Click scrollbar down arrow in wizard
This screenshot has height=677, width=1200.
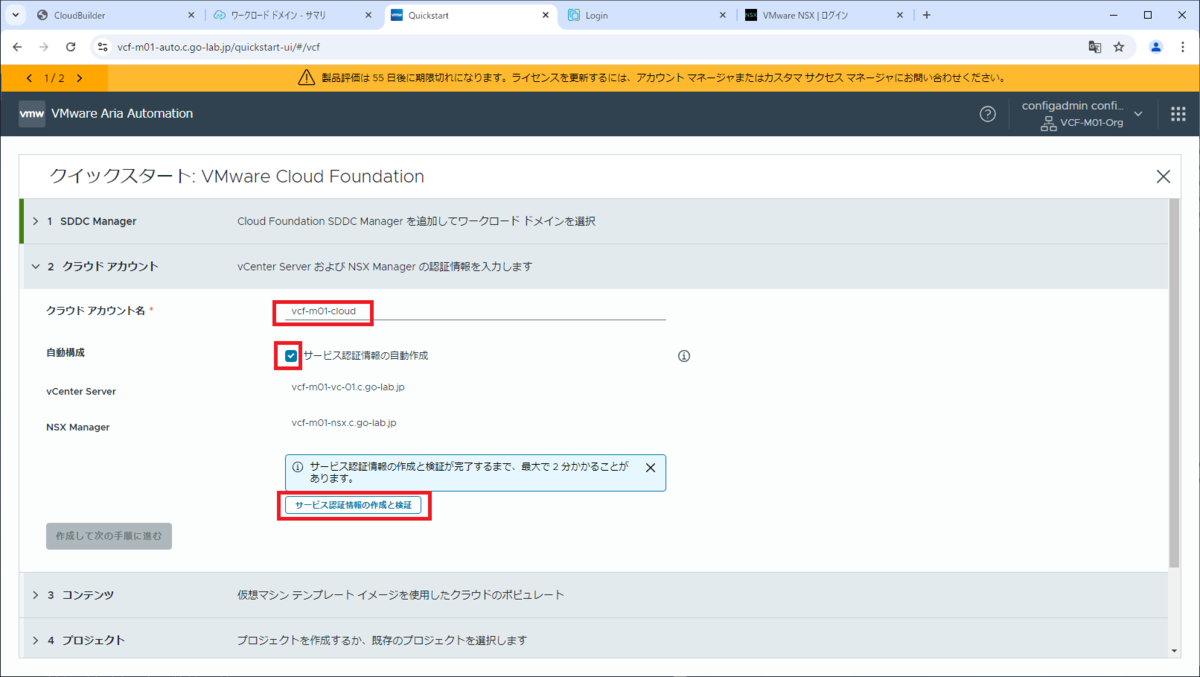(1174, 651)
